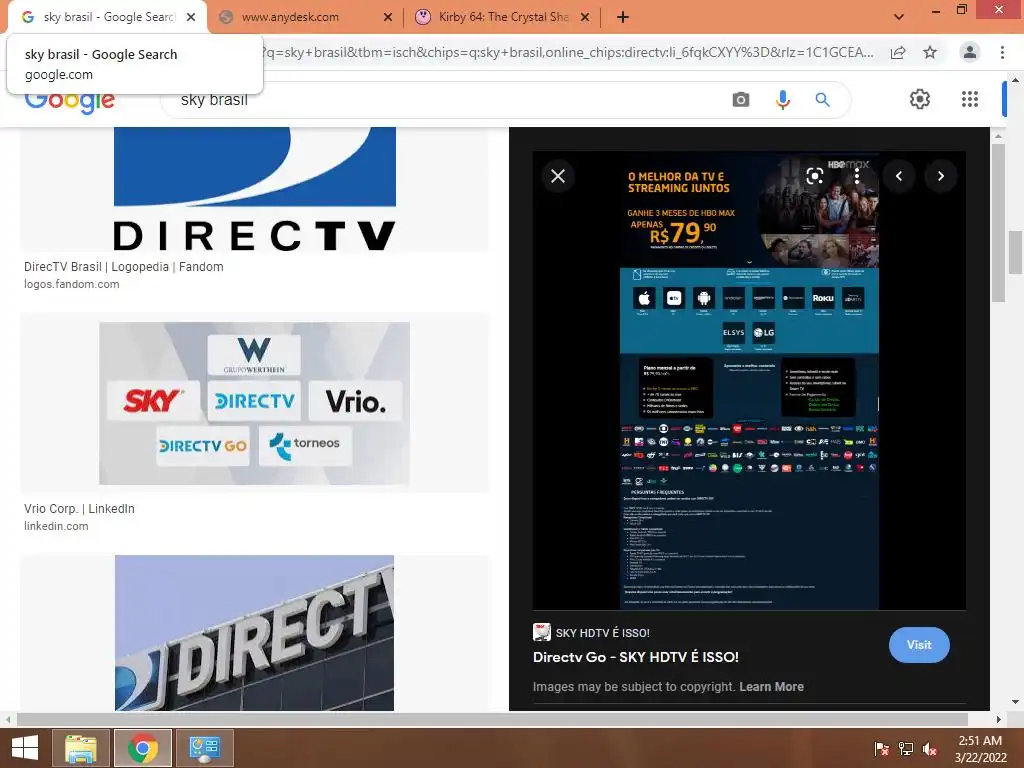Screen dimensions: 1024x768
Task: Open Control Panel taskbar icon
Action: pyautogui.click(x=204, y=748)
